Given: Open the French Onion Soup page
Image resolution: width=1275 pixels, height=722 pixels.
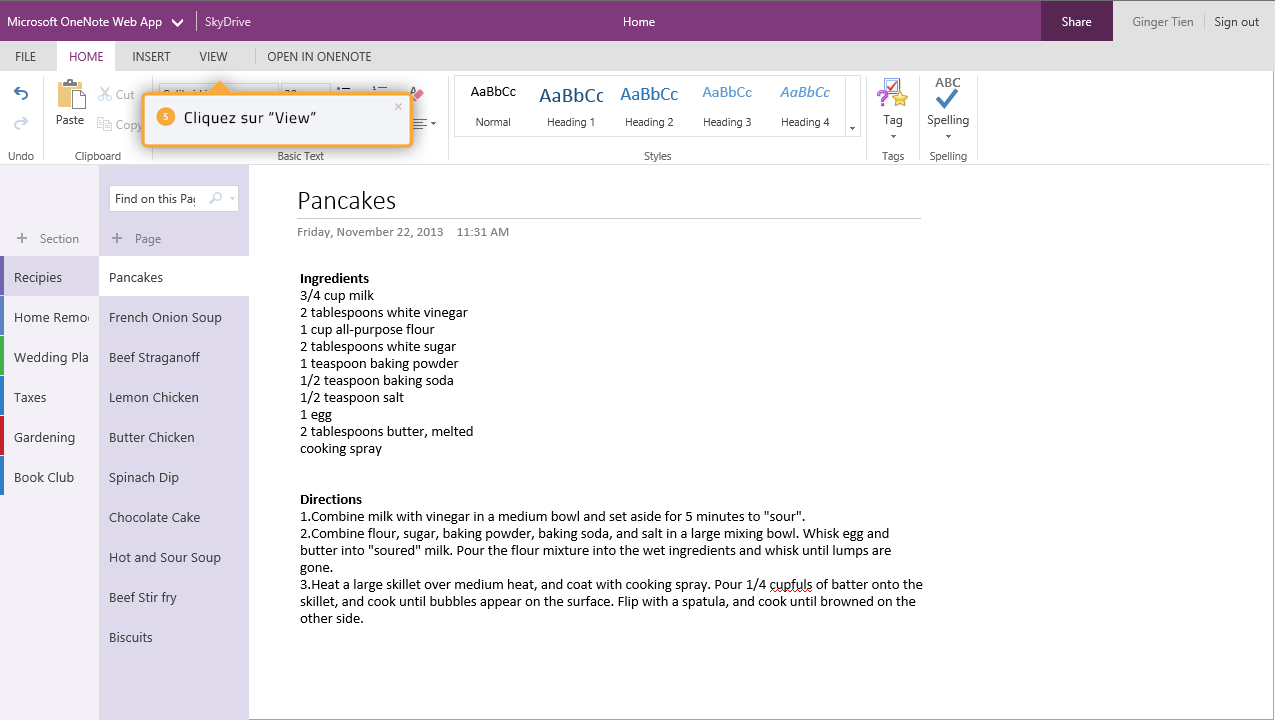Looking at the screenshot, I should pos(164,317).
